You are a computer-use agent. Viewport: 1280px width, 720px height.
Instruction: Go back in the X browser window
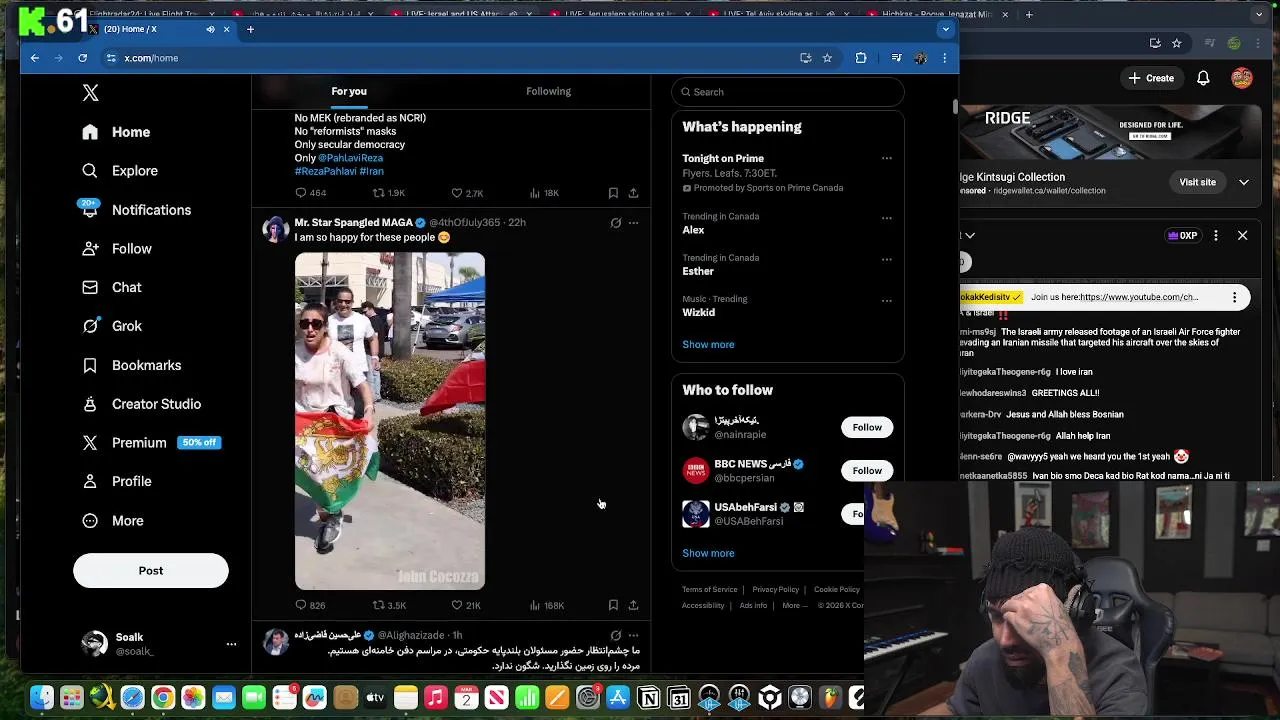point(35,58)
